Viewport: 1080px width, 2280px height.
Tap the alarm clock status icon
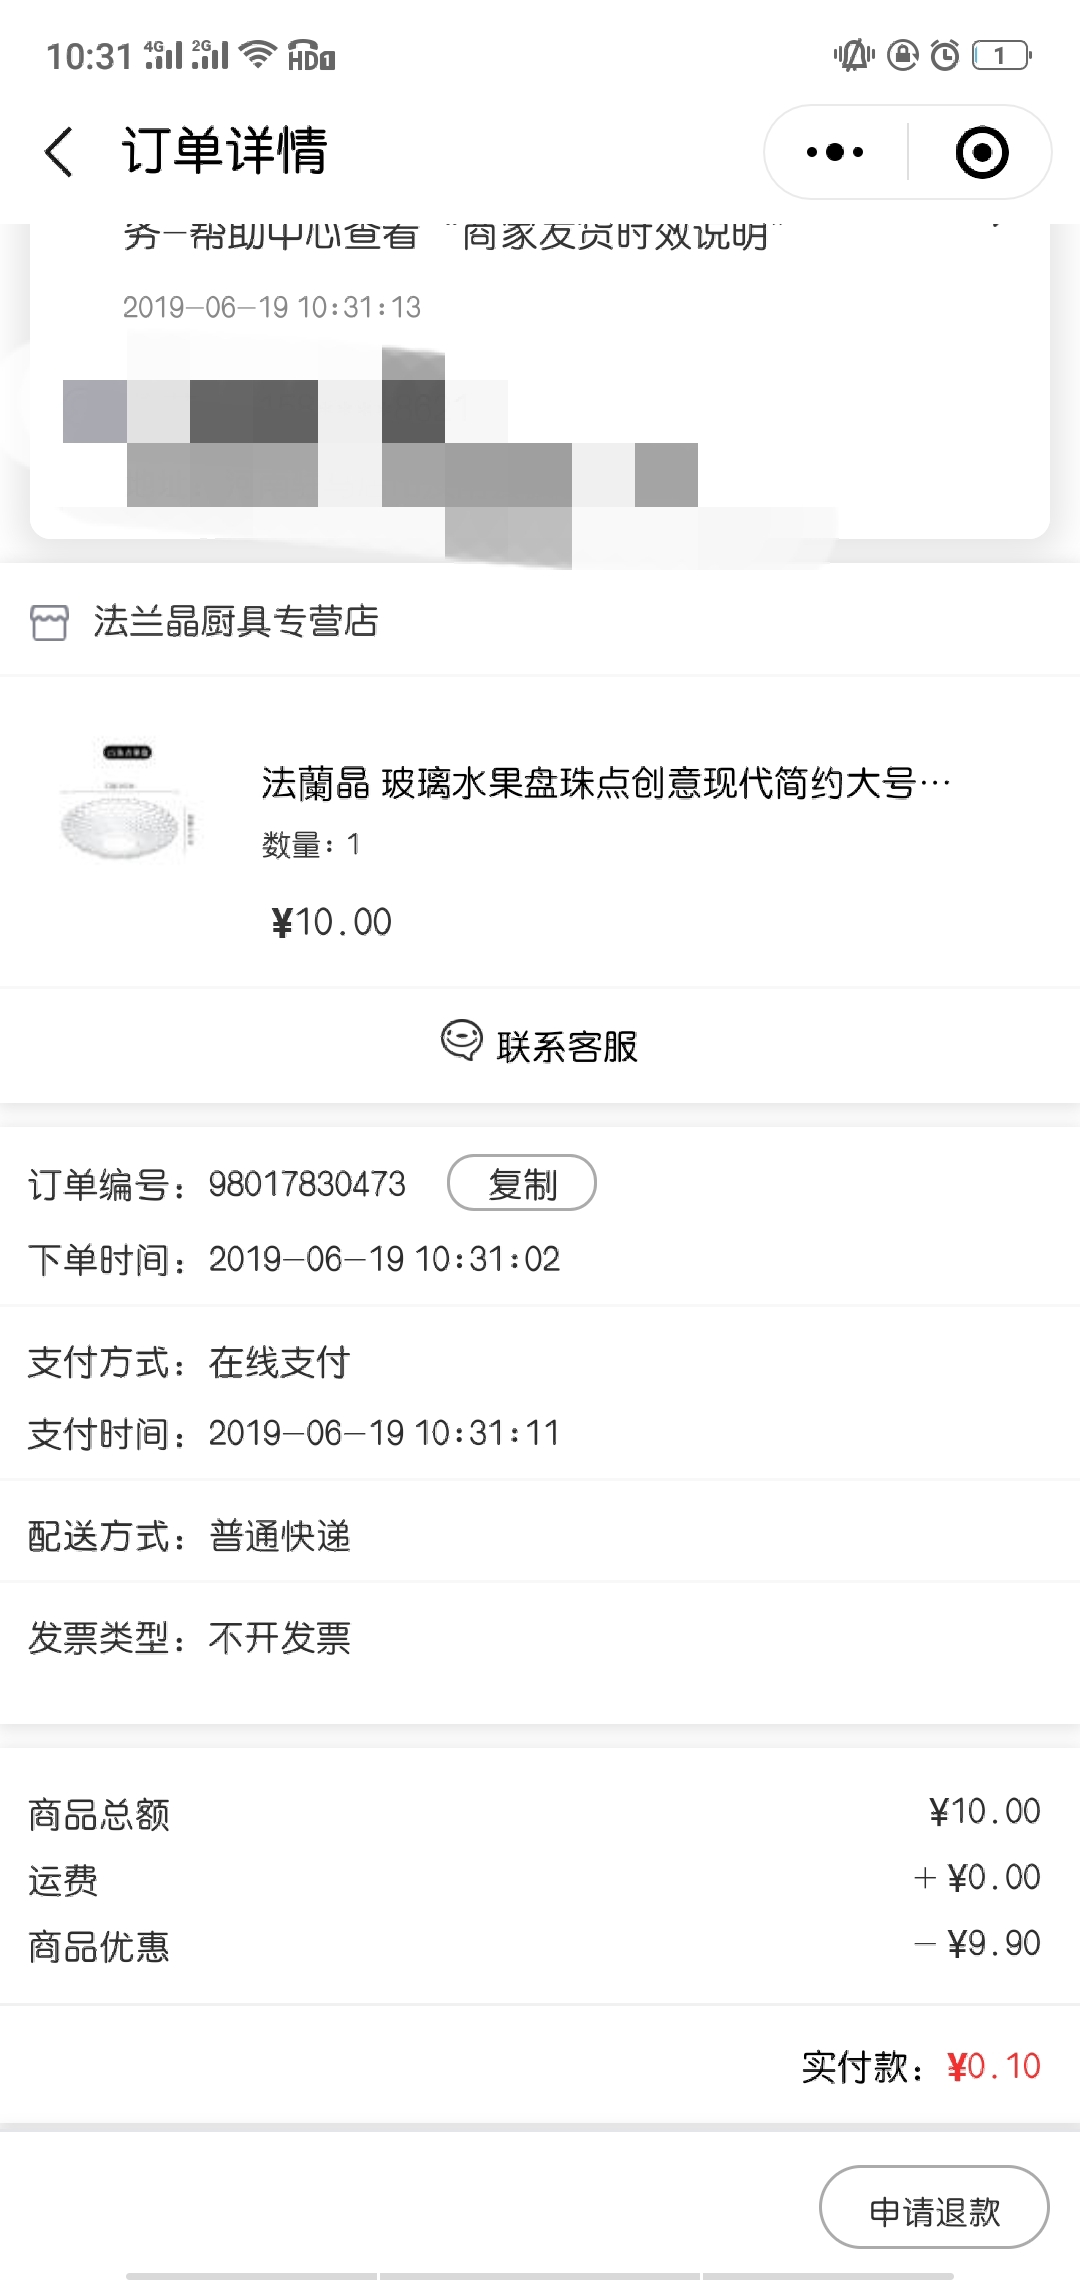(945, 55)
